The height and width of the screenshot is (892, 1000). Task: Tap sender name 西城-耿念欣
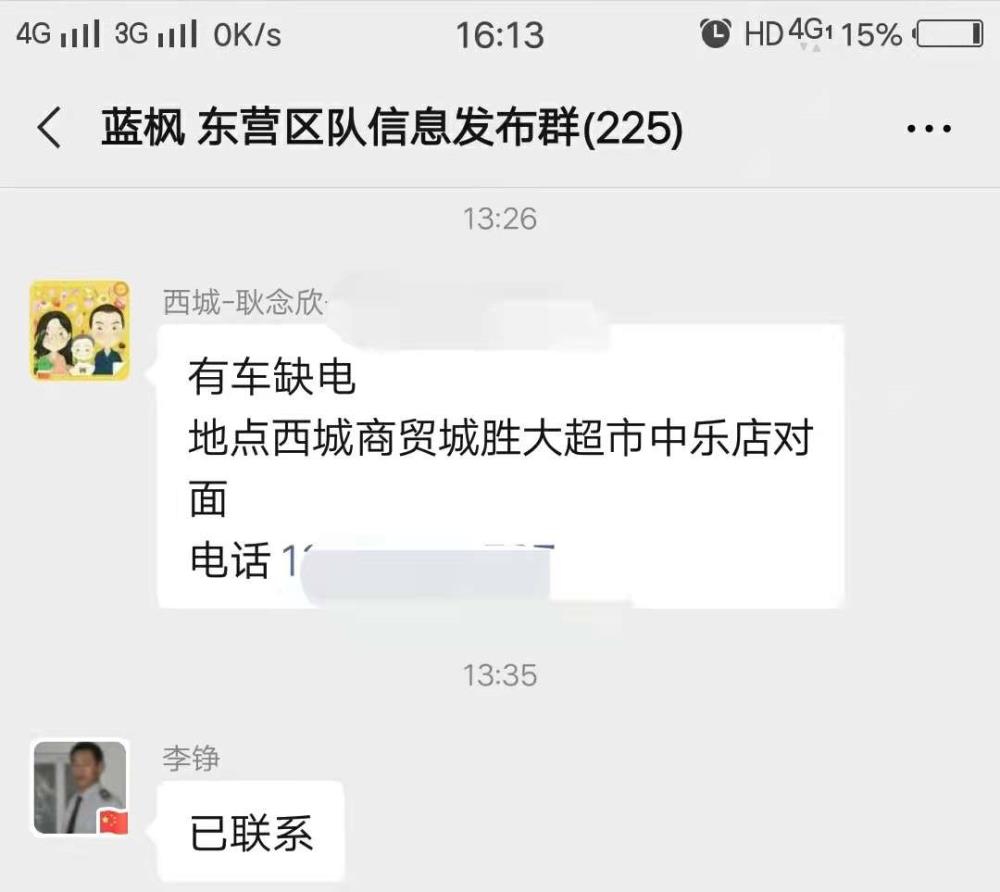click(x=243, y=302)
